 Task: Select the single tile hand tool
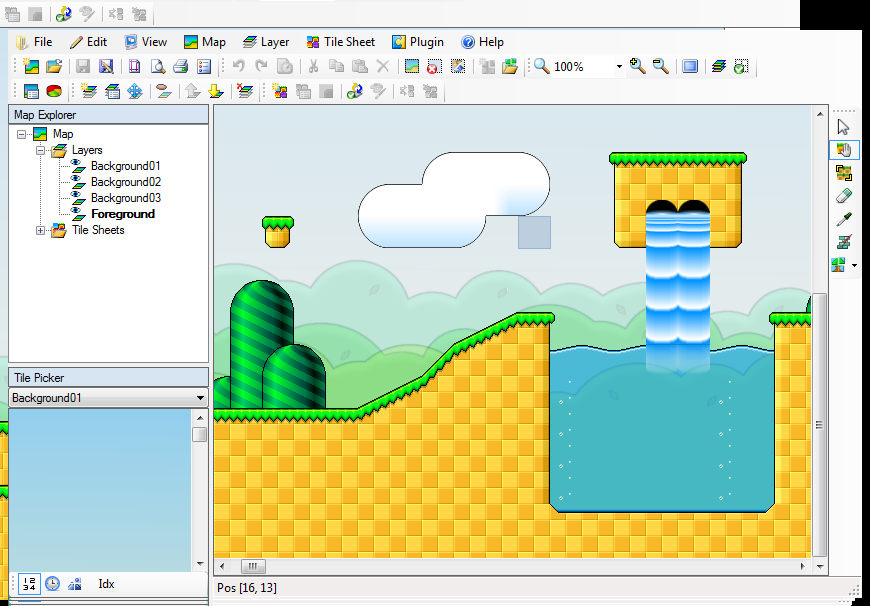[x=843, y=150]
